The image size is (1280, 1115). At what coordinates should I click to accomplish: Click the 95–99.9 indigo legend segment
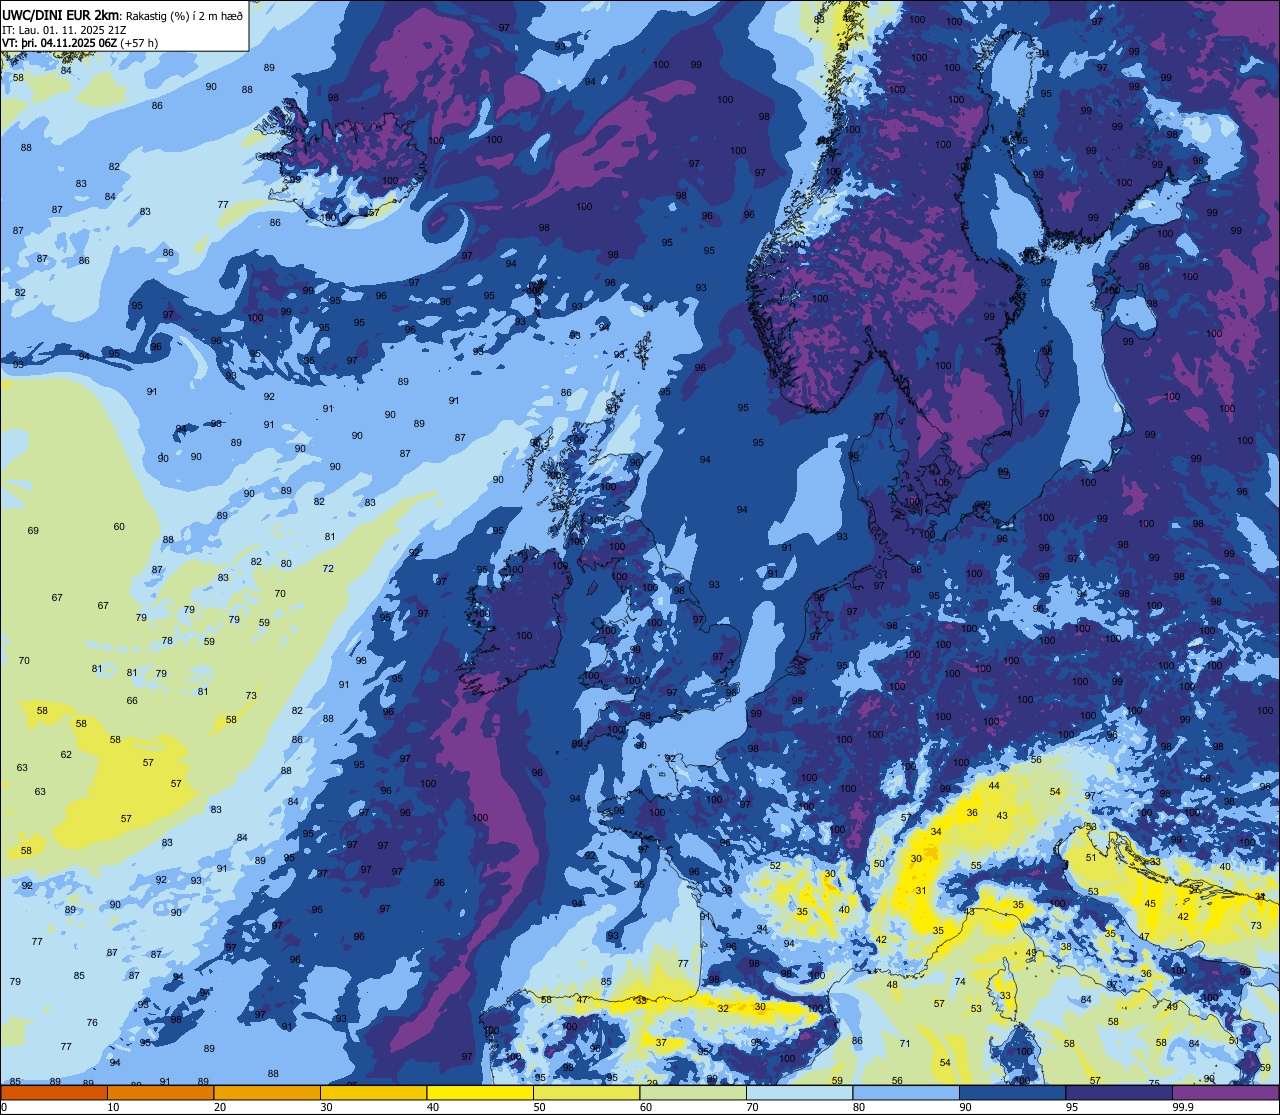point(1119,1093)
